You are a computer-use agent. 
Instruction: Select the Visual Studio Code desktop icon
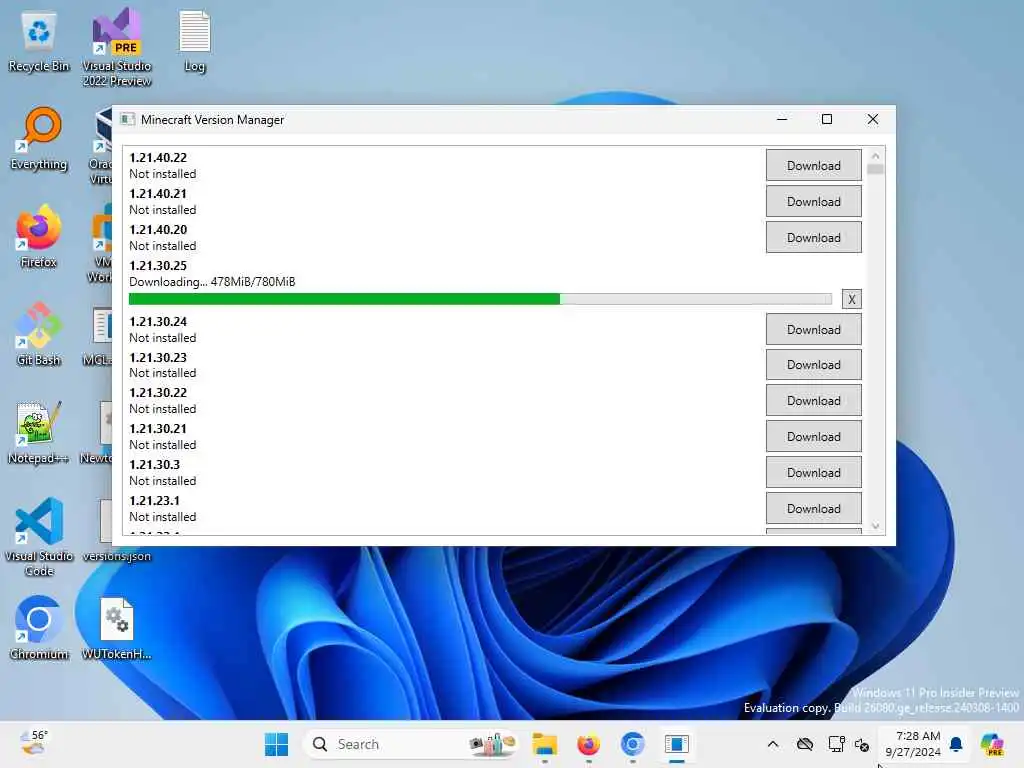point(39,537)
